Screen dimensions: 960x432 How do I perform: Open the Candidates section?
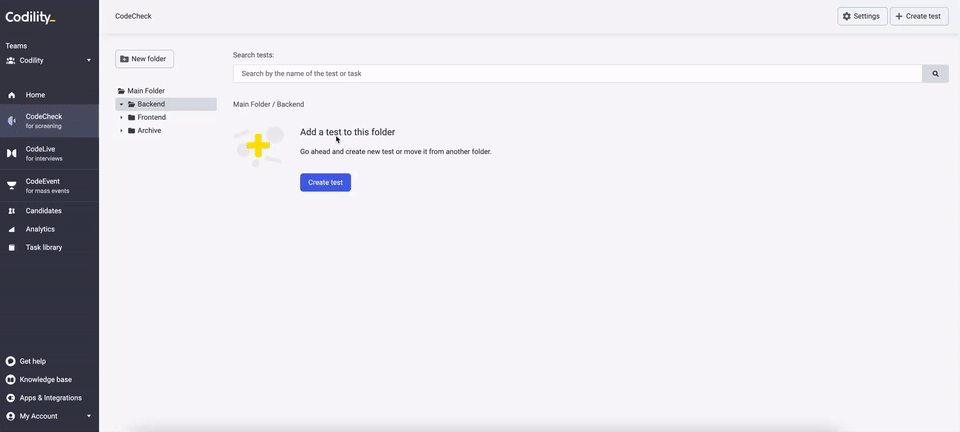pos(43,211)
